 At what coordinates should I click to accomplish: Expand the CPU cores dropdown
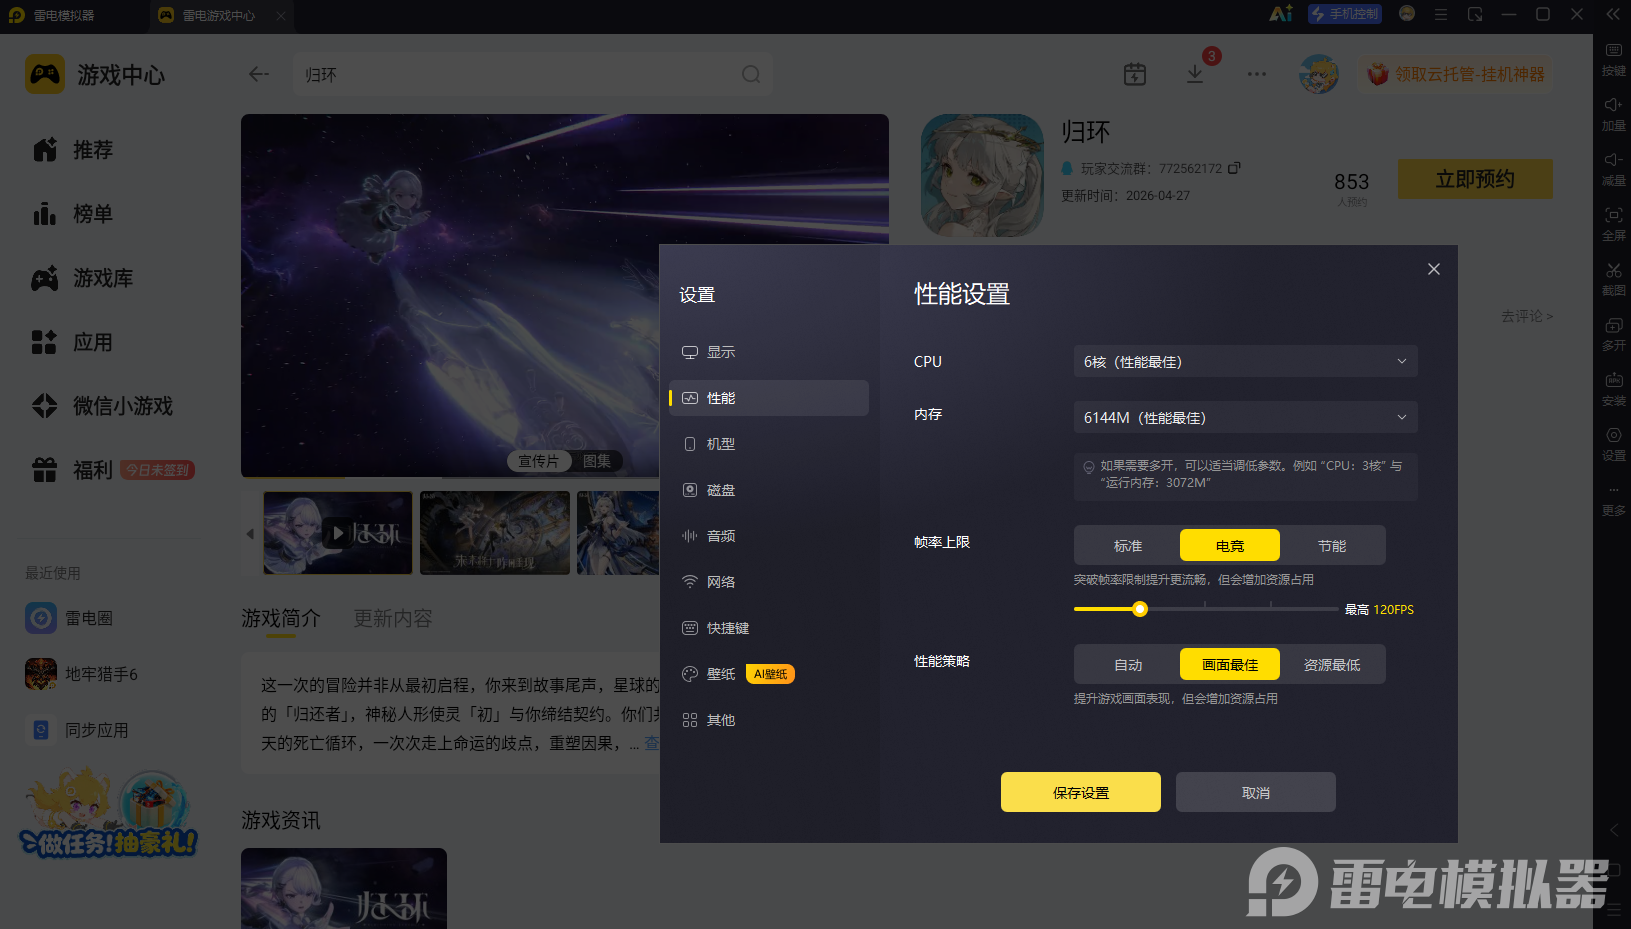tap(1246, 361)
